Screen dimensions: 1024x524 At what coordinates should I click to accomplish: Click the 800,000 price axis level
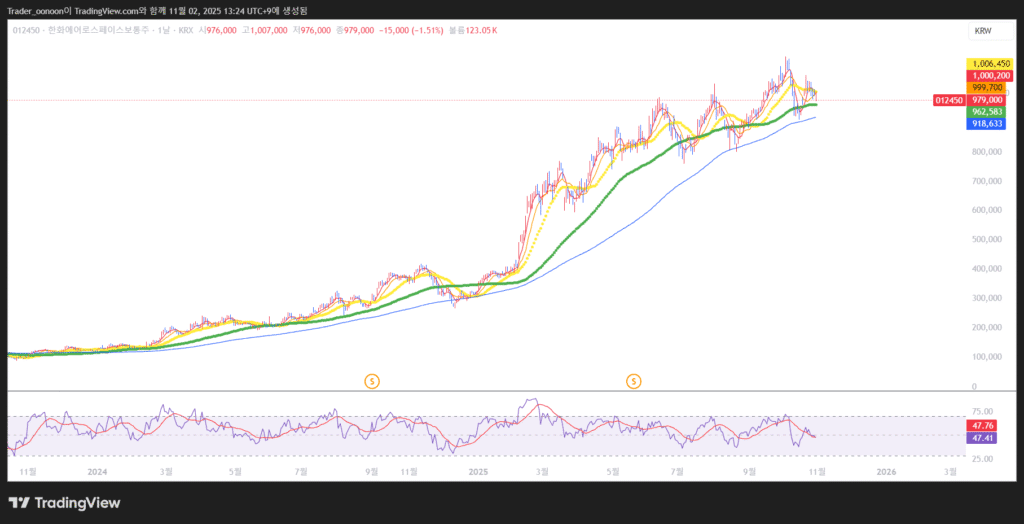click(986, 152)
